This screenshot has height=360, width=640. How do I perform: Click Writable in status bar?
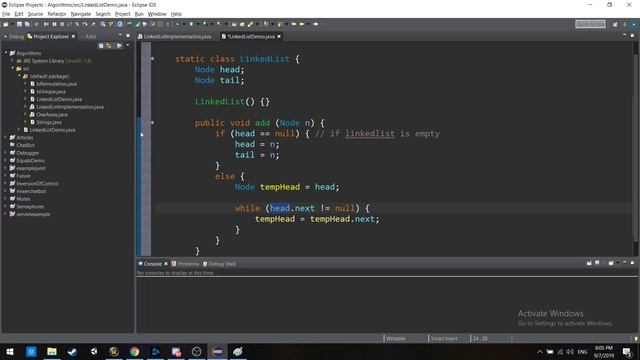(x=396, y=338)
